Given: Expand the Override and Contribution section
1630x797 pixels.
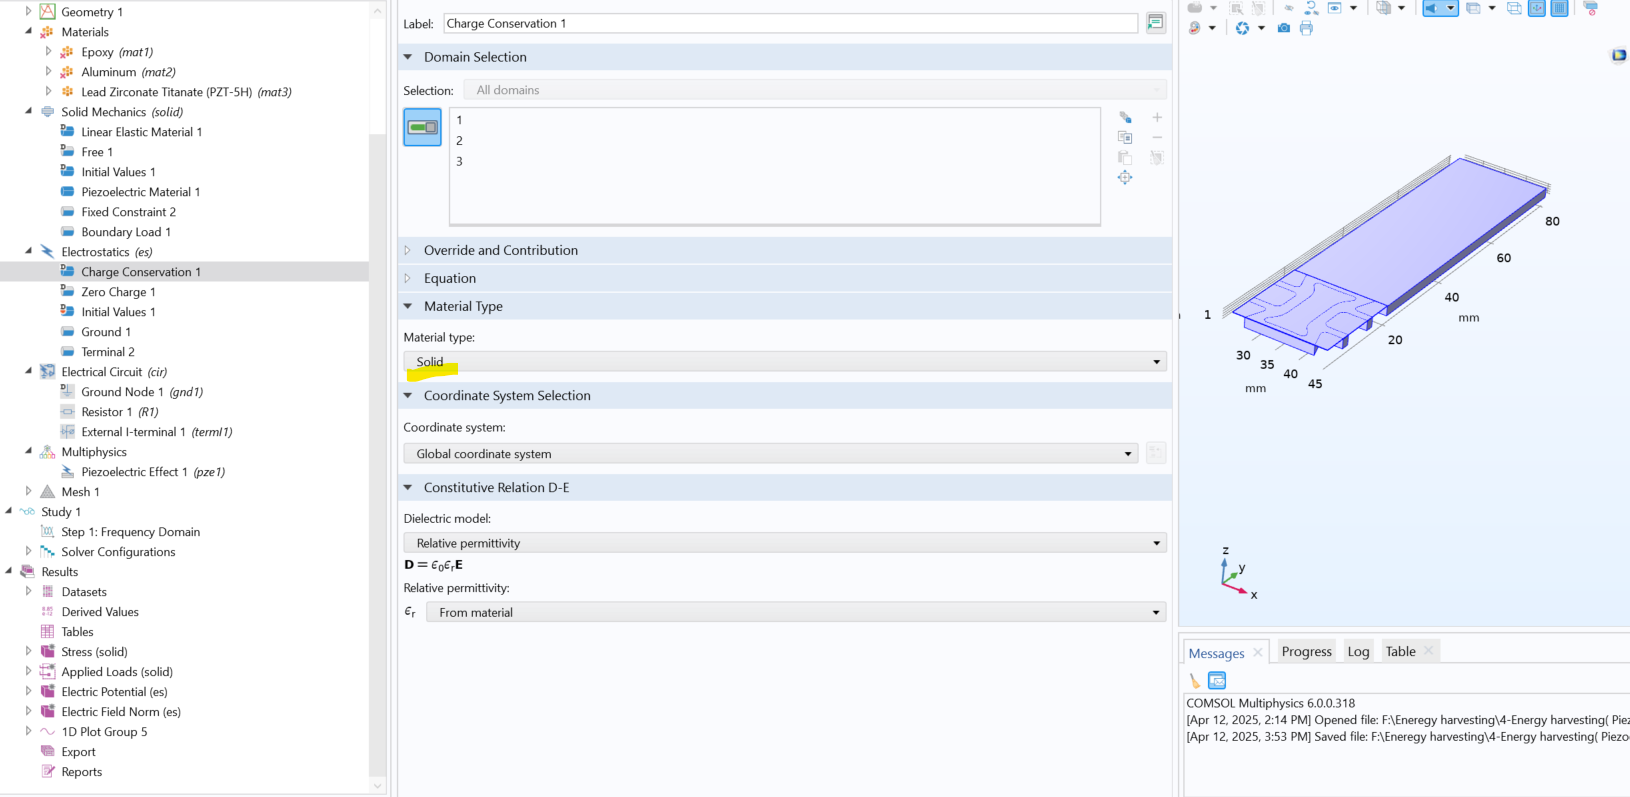Looking at the screenshot, I should click(x=500, y=251).
